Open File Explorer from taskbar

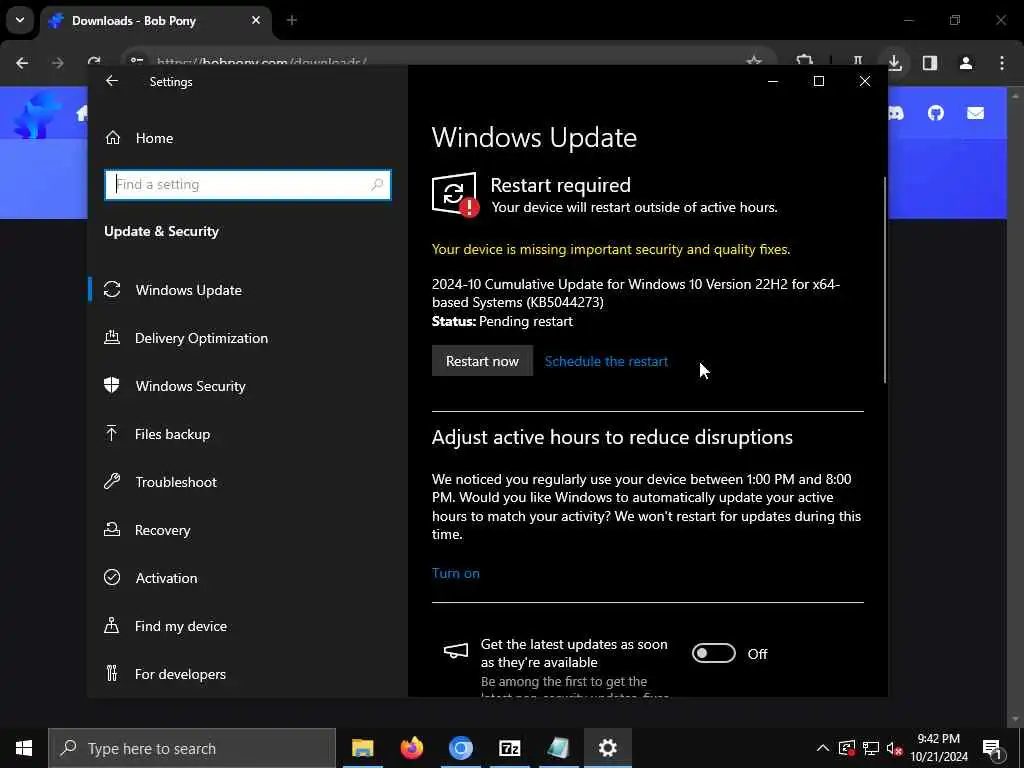pos(362,748)
